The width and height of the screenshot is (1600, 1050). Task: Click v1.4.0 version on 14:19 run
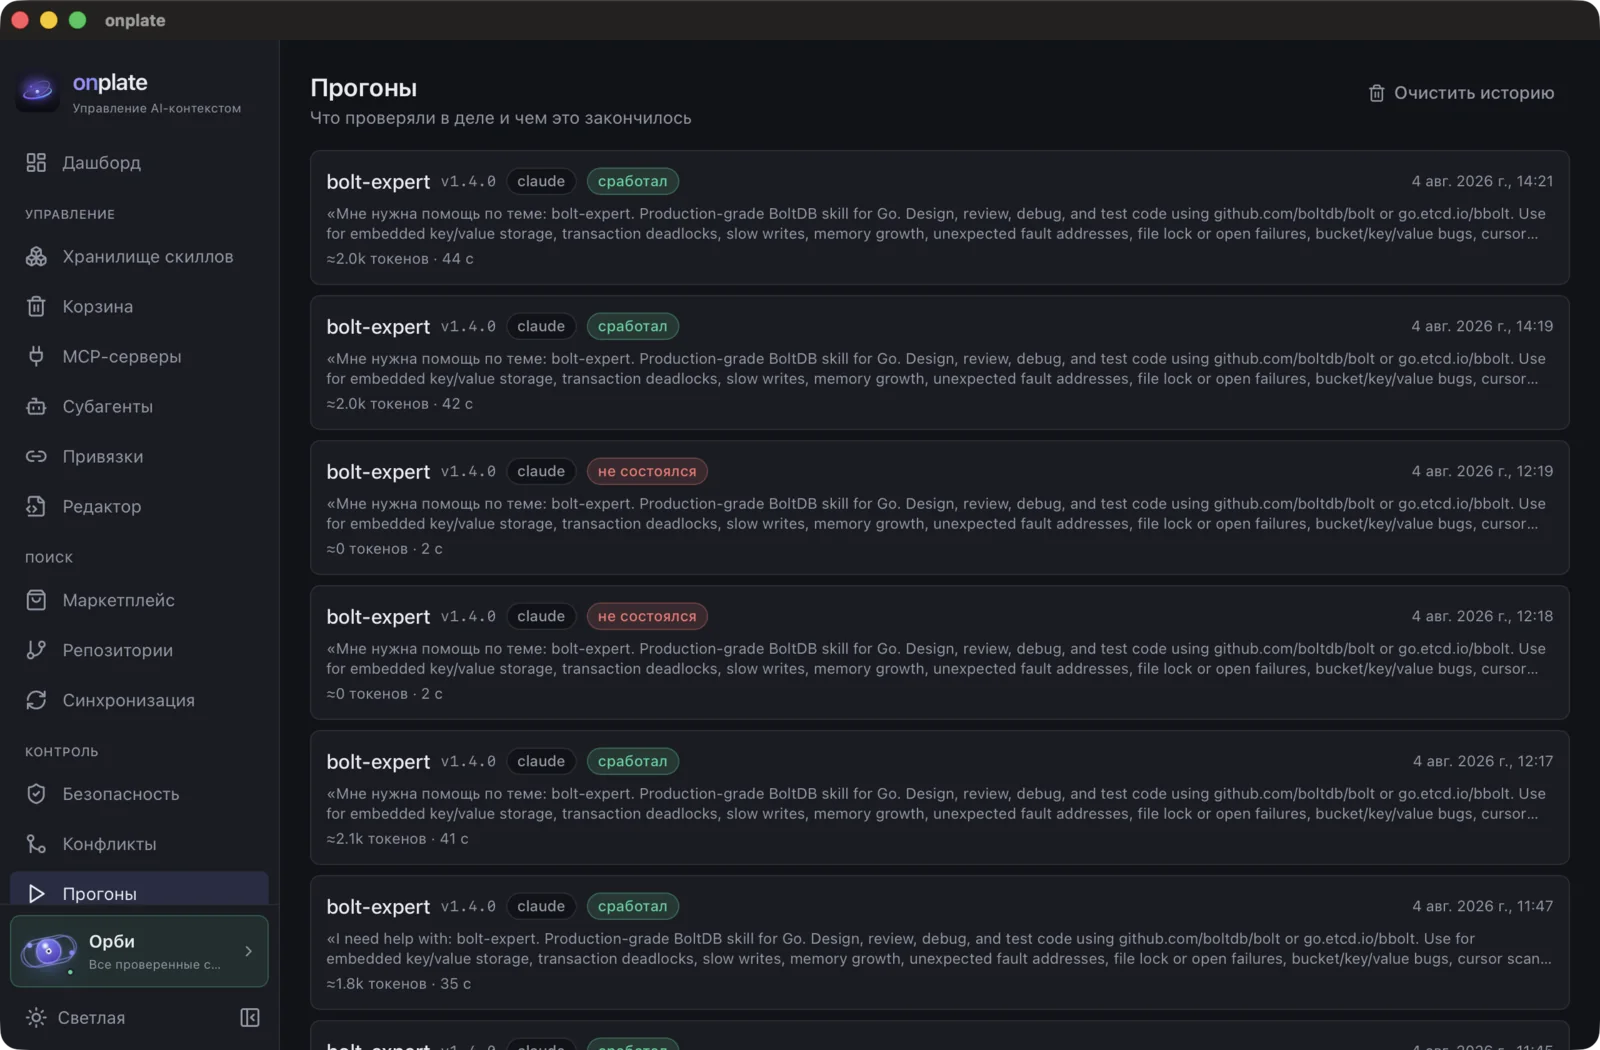click(x=468, y=326)
